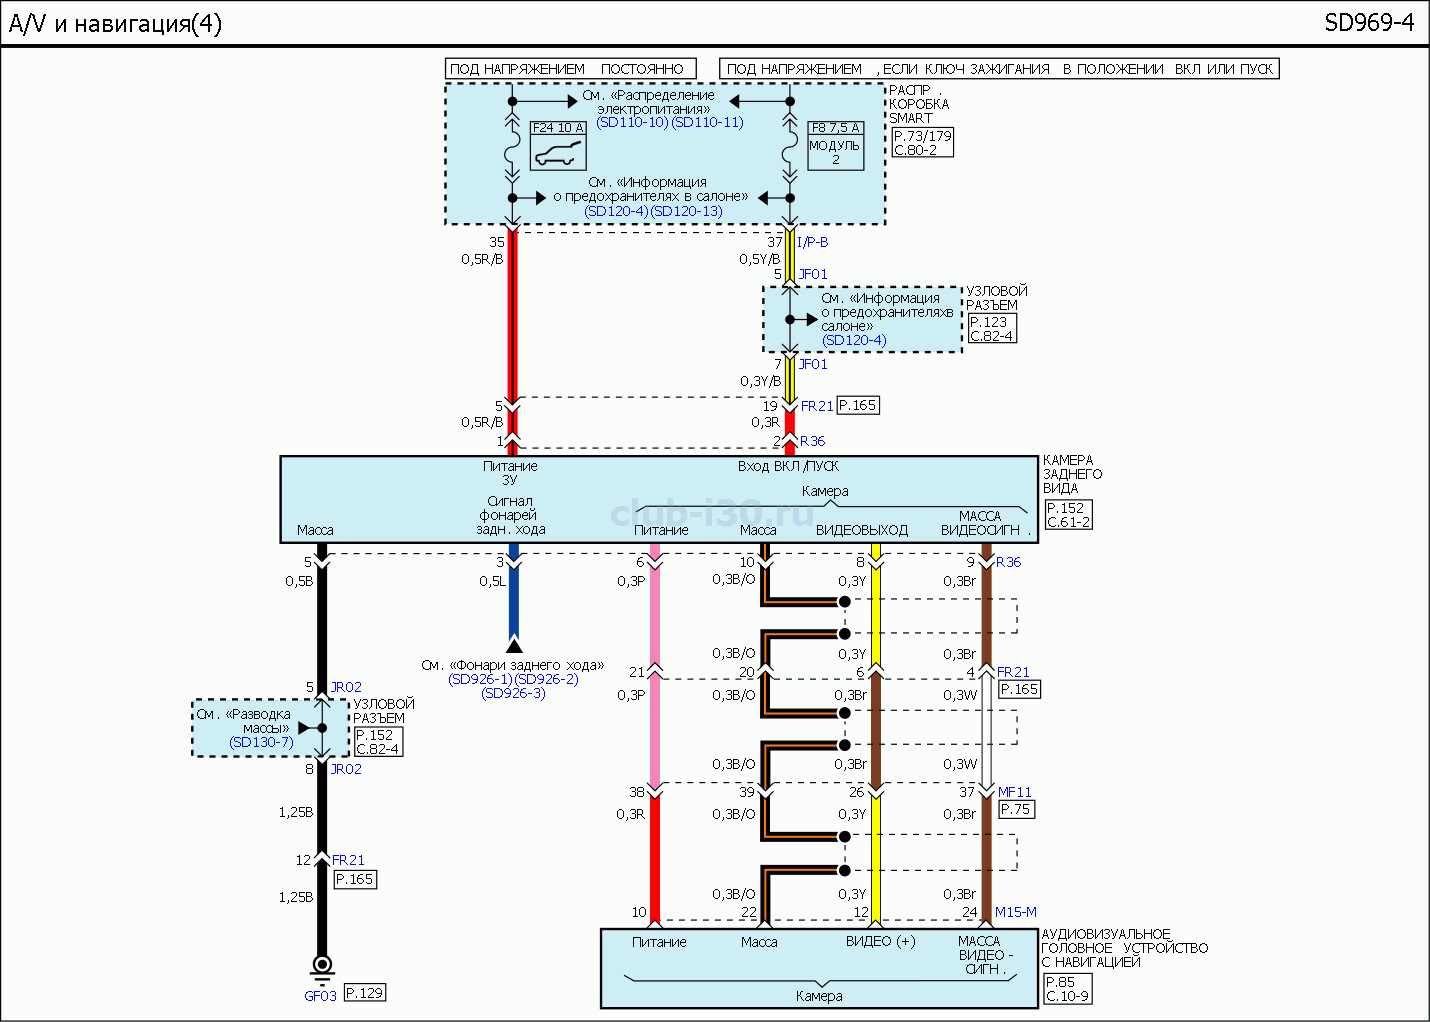Click the P.123 page reference box
Screen dimensions: 1430x1022
pyautogui.click(x=992, y=322)
